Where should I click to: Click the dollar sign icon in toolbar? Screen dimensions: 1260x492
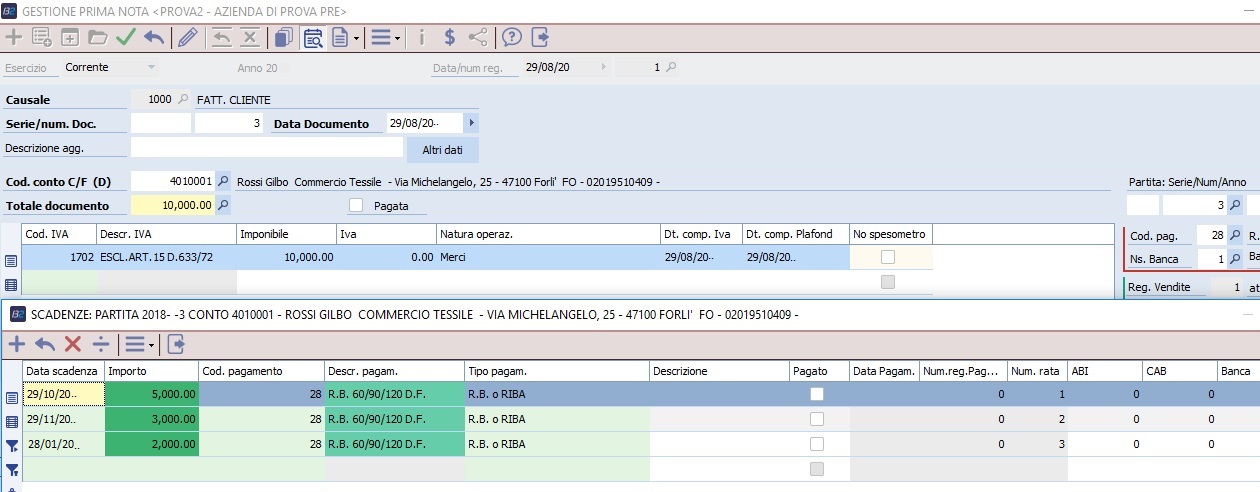[x=450, y=38]
